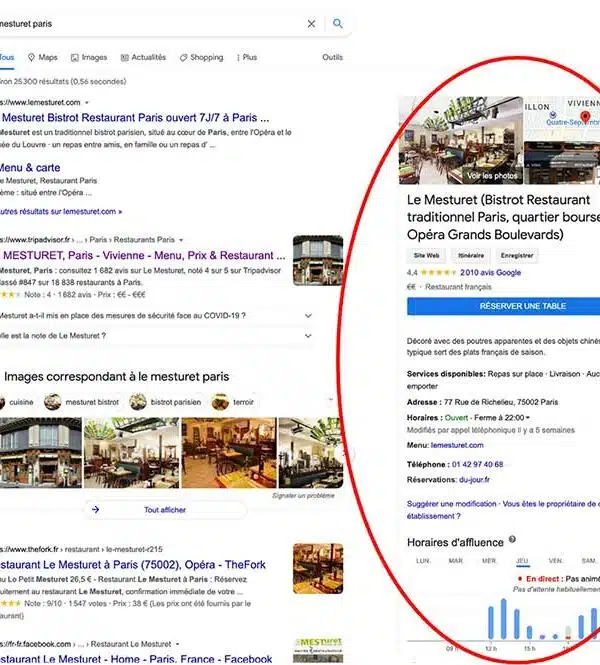The width and height of the screenshot is (600, 665).
Task: Click the Voir les photos thumbnail
Action: tap(492, 175)
